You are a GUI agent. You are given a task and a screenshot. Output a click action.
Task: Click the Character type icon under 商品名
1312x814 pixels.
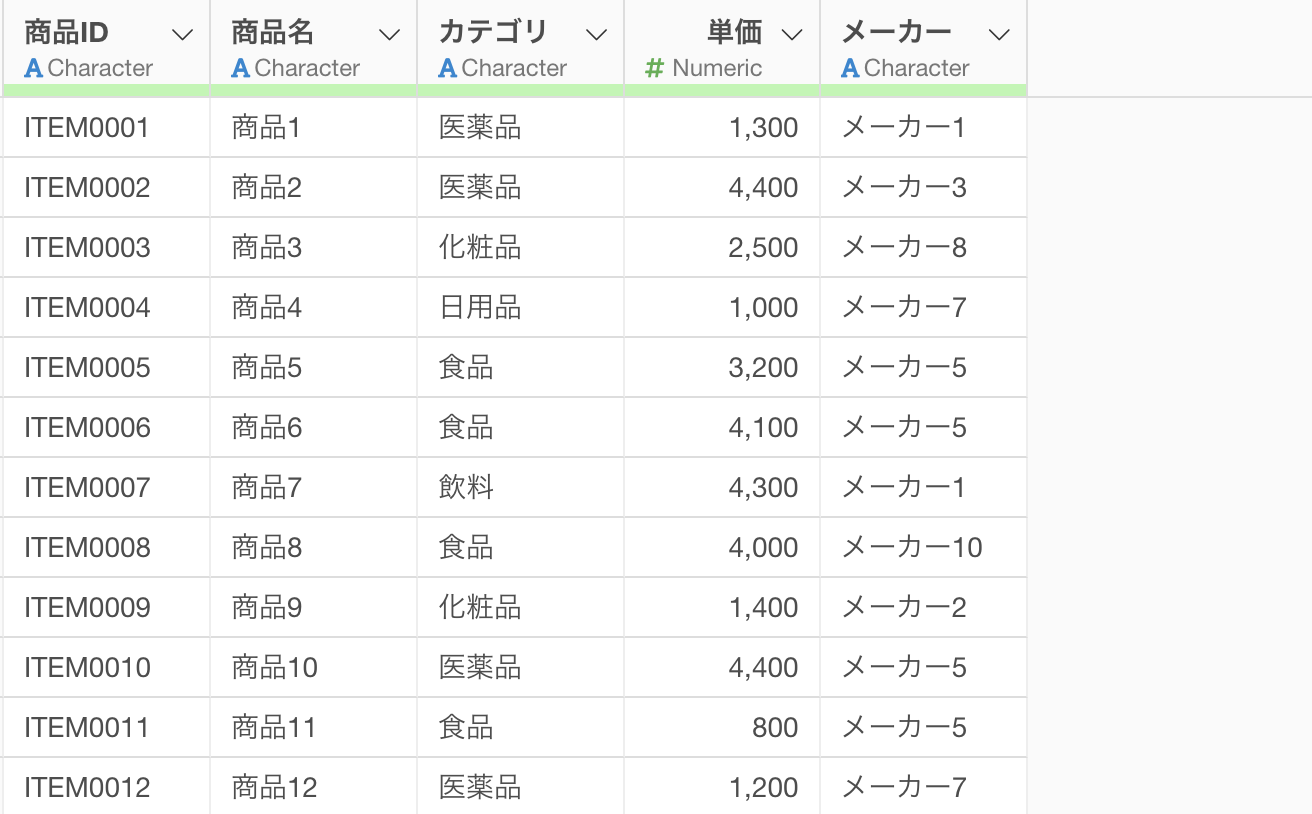click(x=240, y=68)
